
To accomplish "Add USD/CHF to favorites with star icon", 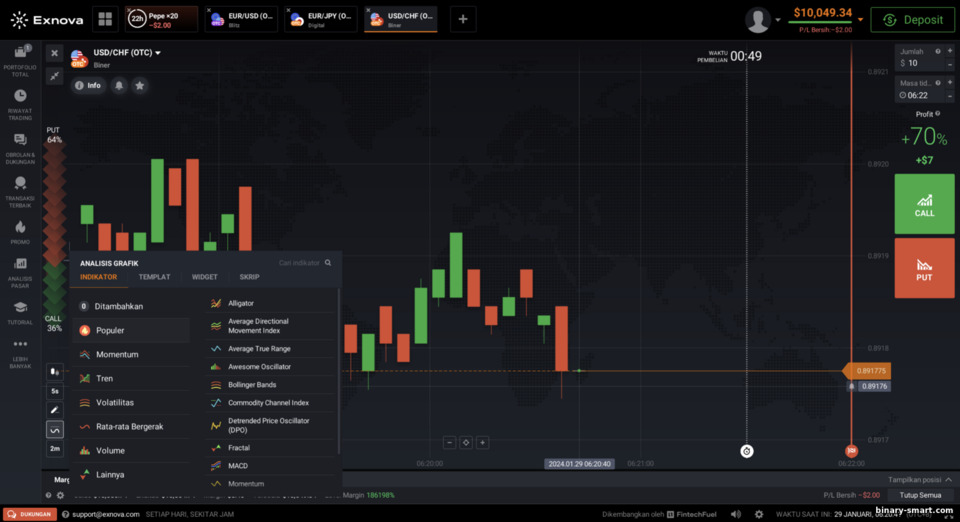I will click(140, 86).
